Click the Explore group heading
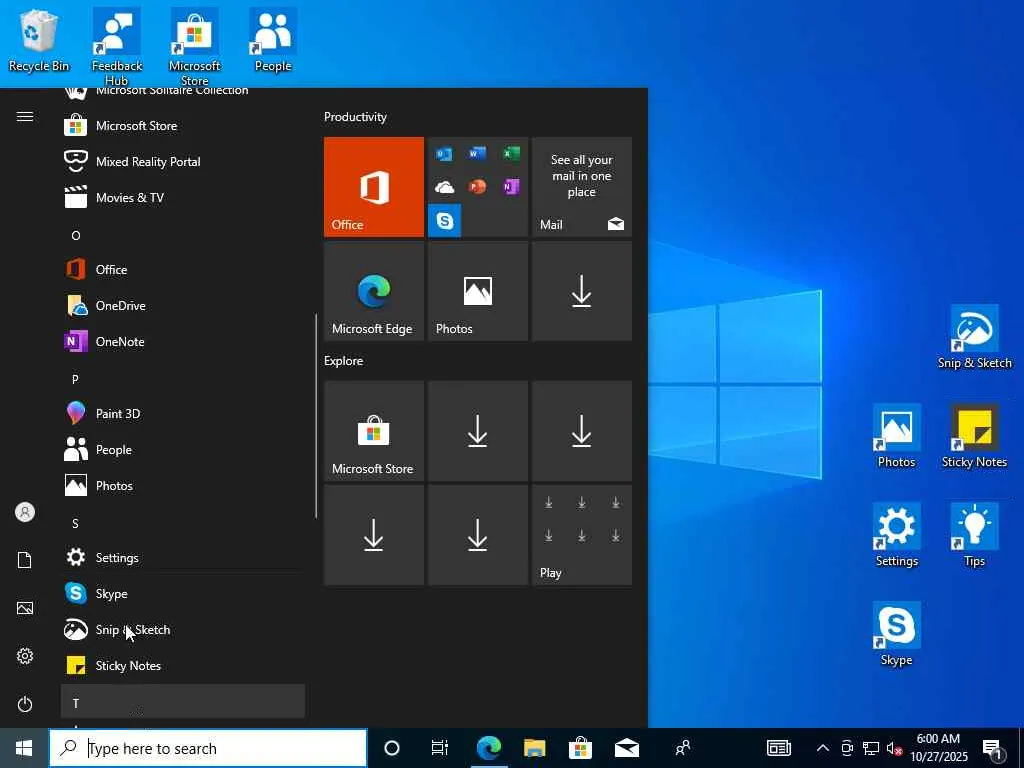 [344, 361]
